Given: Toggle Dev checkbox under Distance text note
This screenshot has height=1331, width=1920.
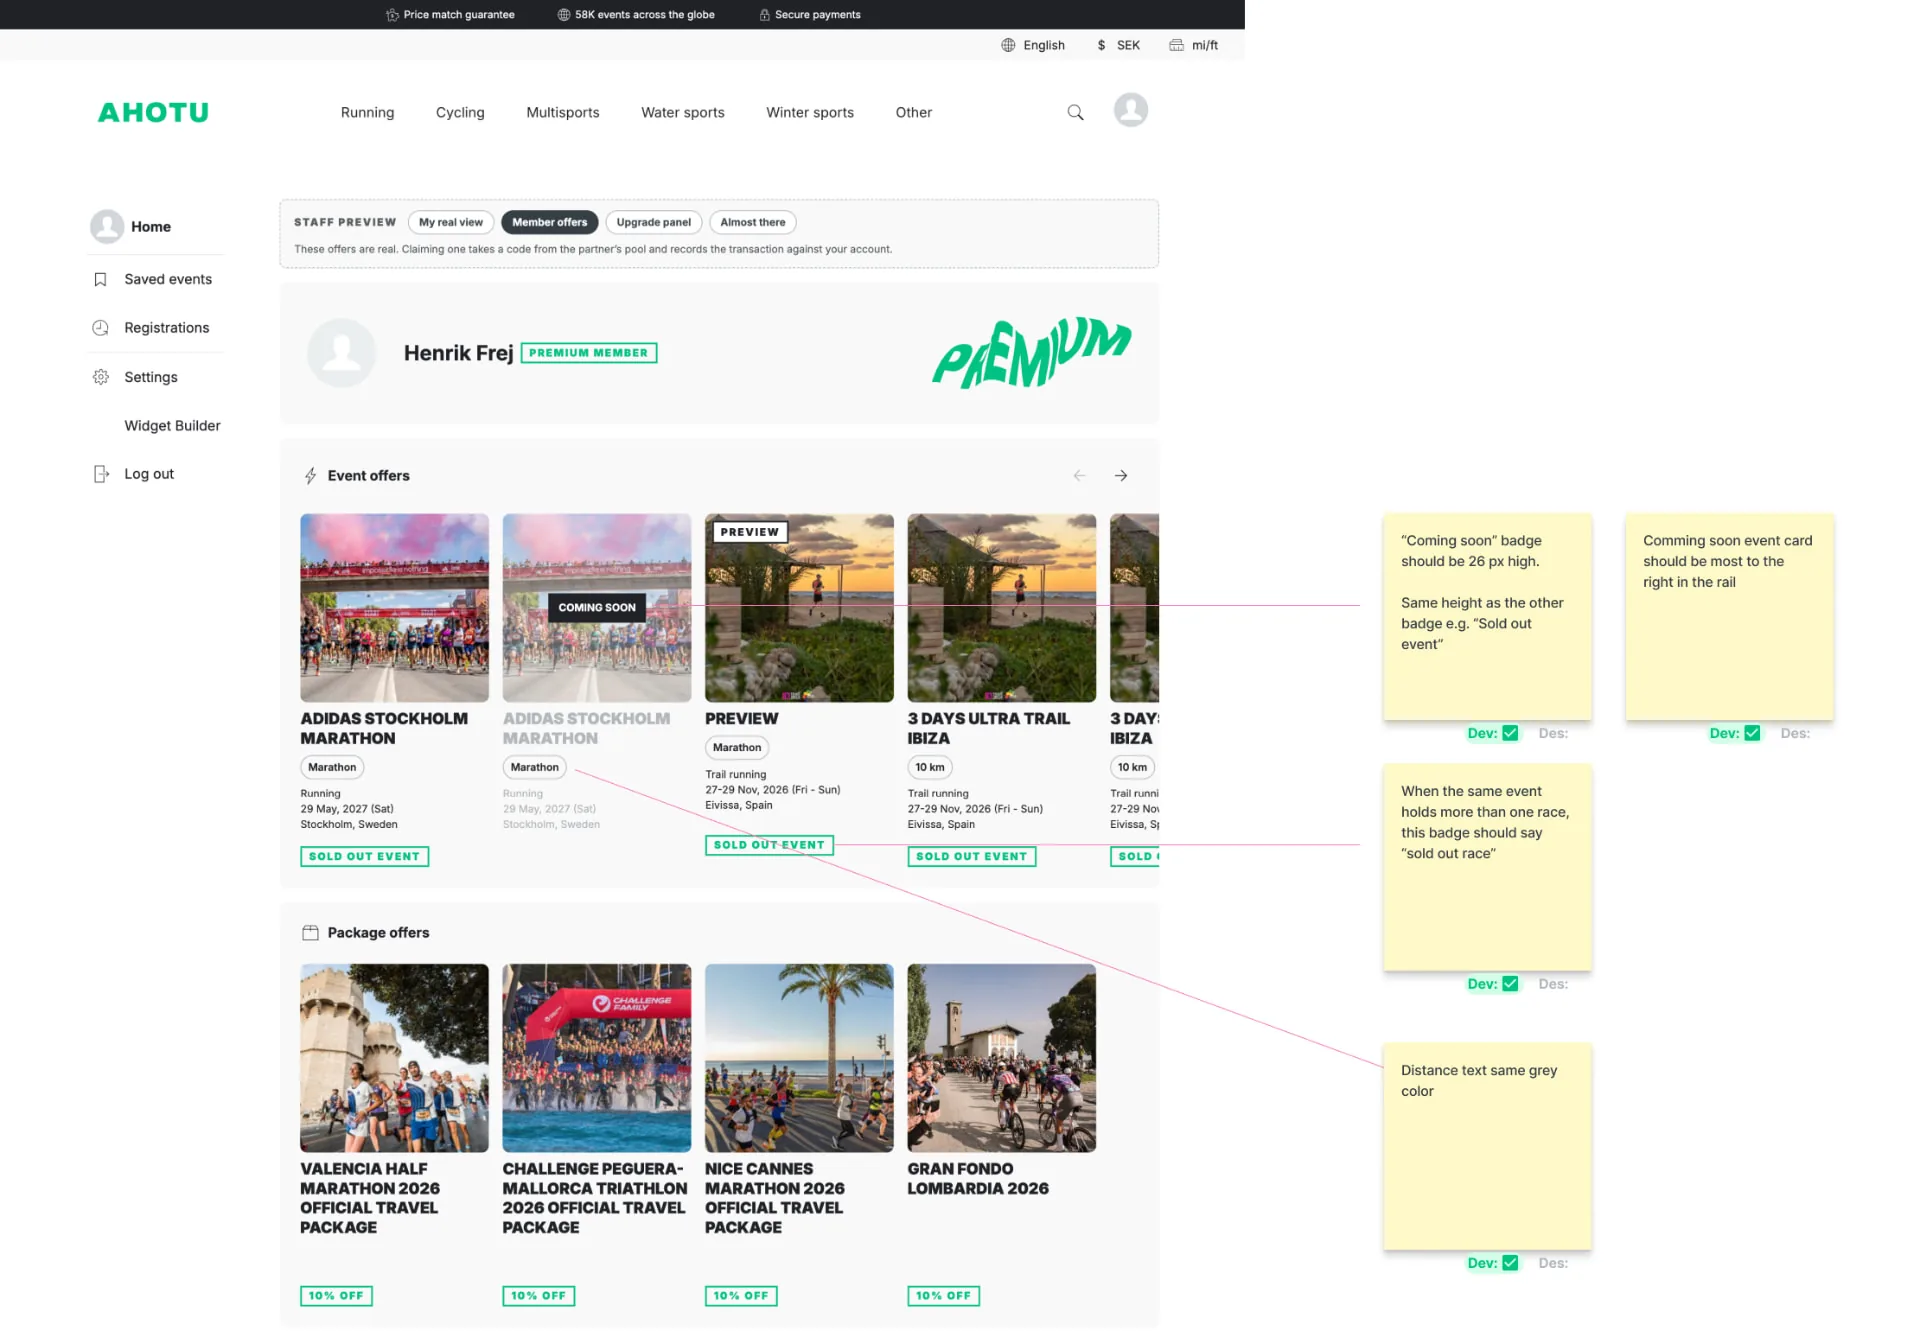Looking at the screenshot, I should click(1510, 1263).
